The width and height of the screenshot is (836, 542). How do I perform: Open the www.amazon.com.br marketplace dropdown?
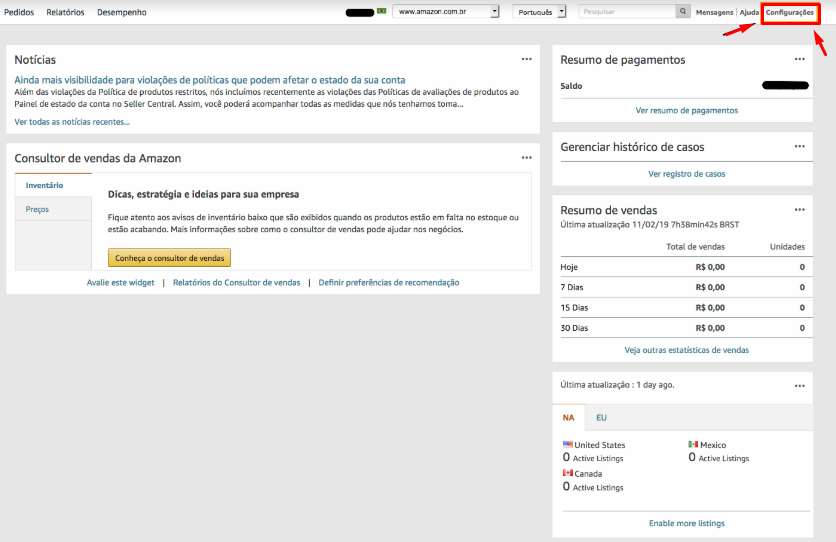pyautogui.click(x=446, y=11)
